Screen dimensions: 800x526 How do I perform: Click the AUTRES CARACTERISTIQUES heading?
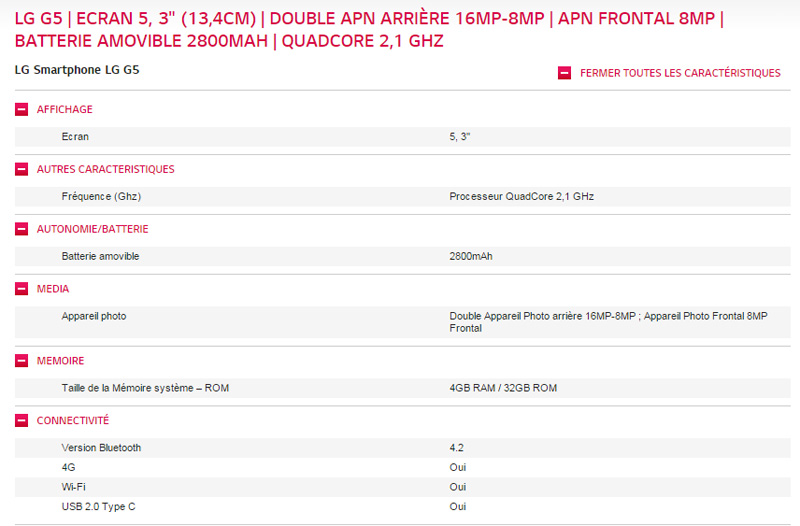[x=106, y=169]
